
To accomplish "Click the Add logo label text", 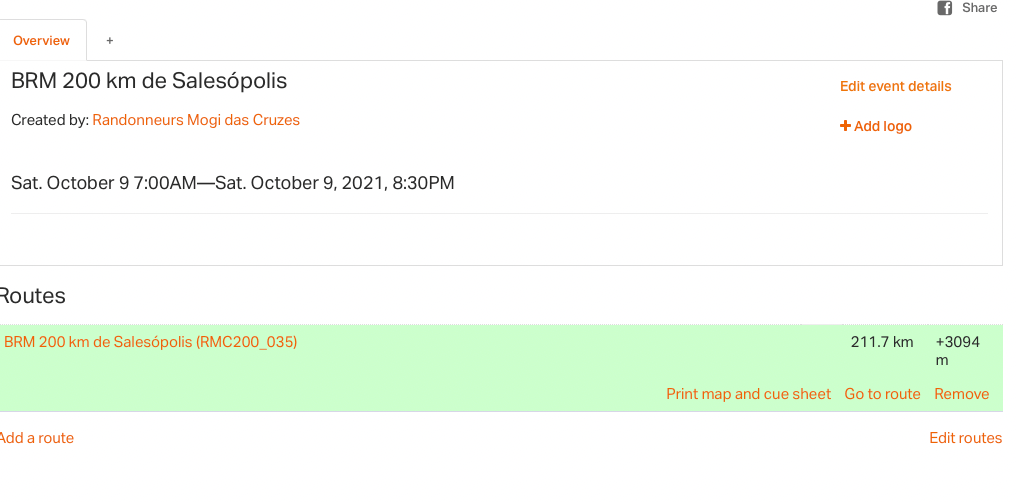I will pyautogui.click(x=883, y=127).
